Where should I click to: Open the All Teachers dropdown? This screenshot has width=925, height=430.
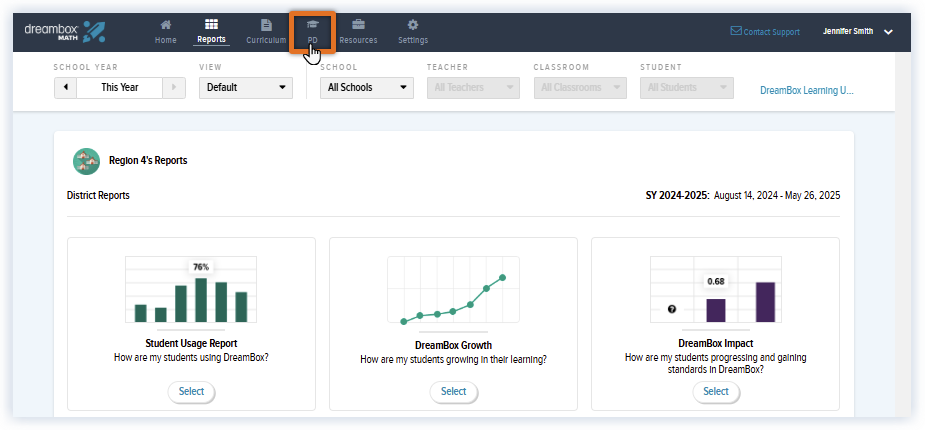tap(473, 87)
